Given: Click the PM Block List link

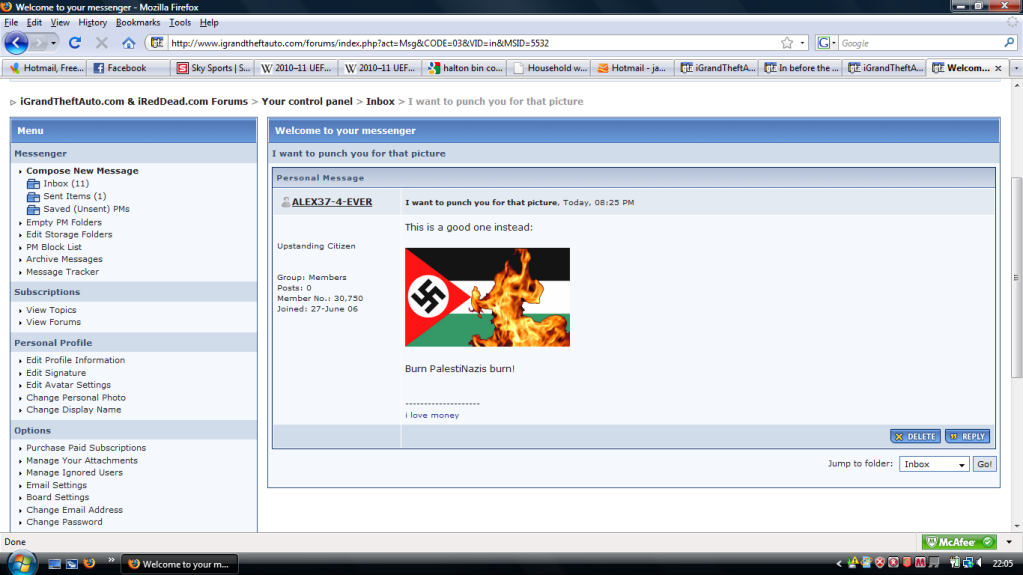Looking at the screenshot, I should click(x=53, y=247).
